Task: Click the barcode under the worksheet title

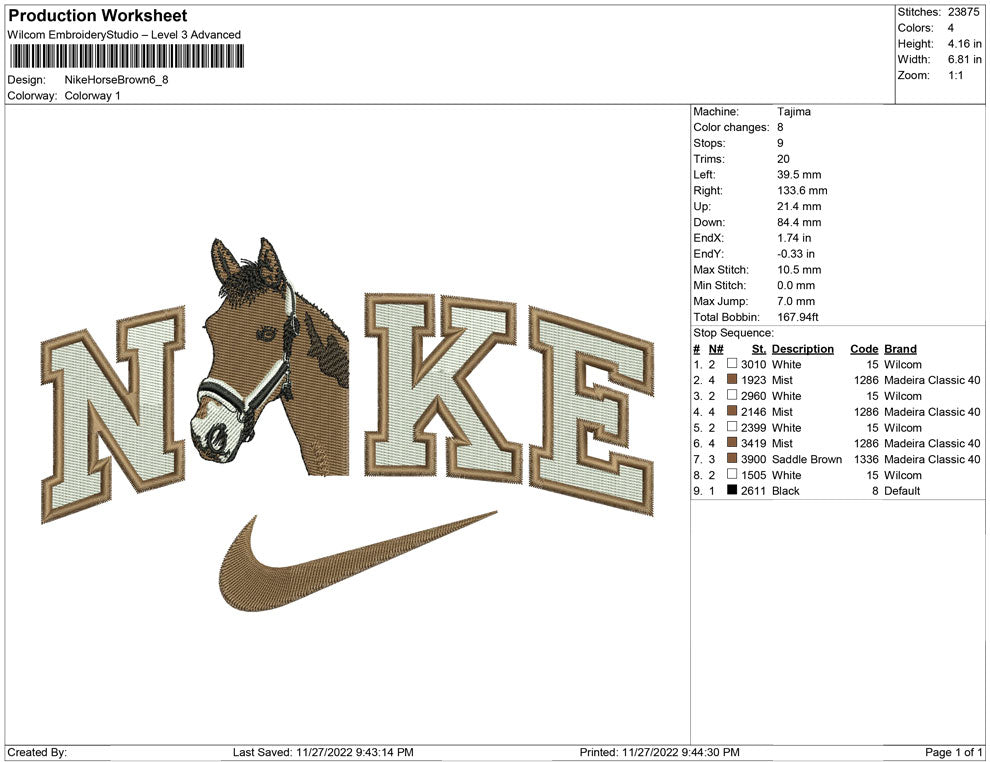Action: point(126,56)
